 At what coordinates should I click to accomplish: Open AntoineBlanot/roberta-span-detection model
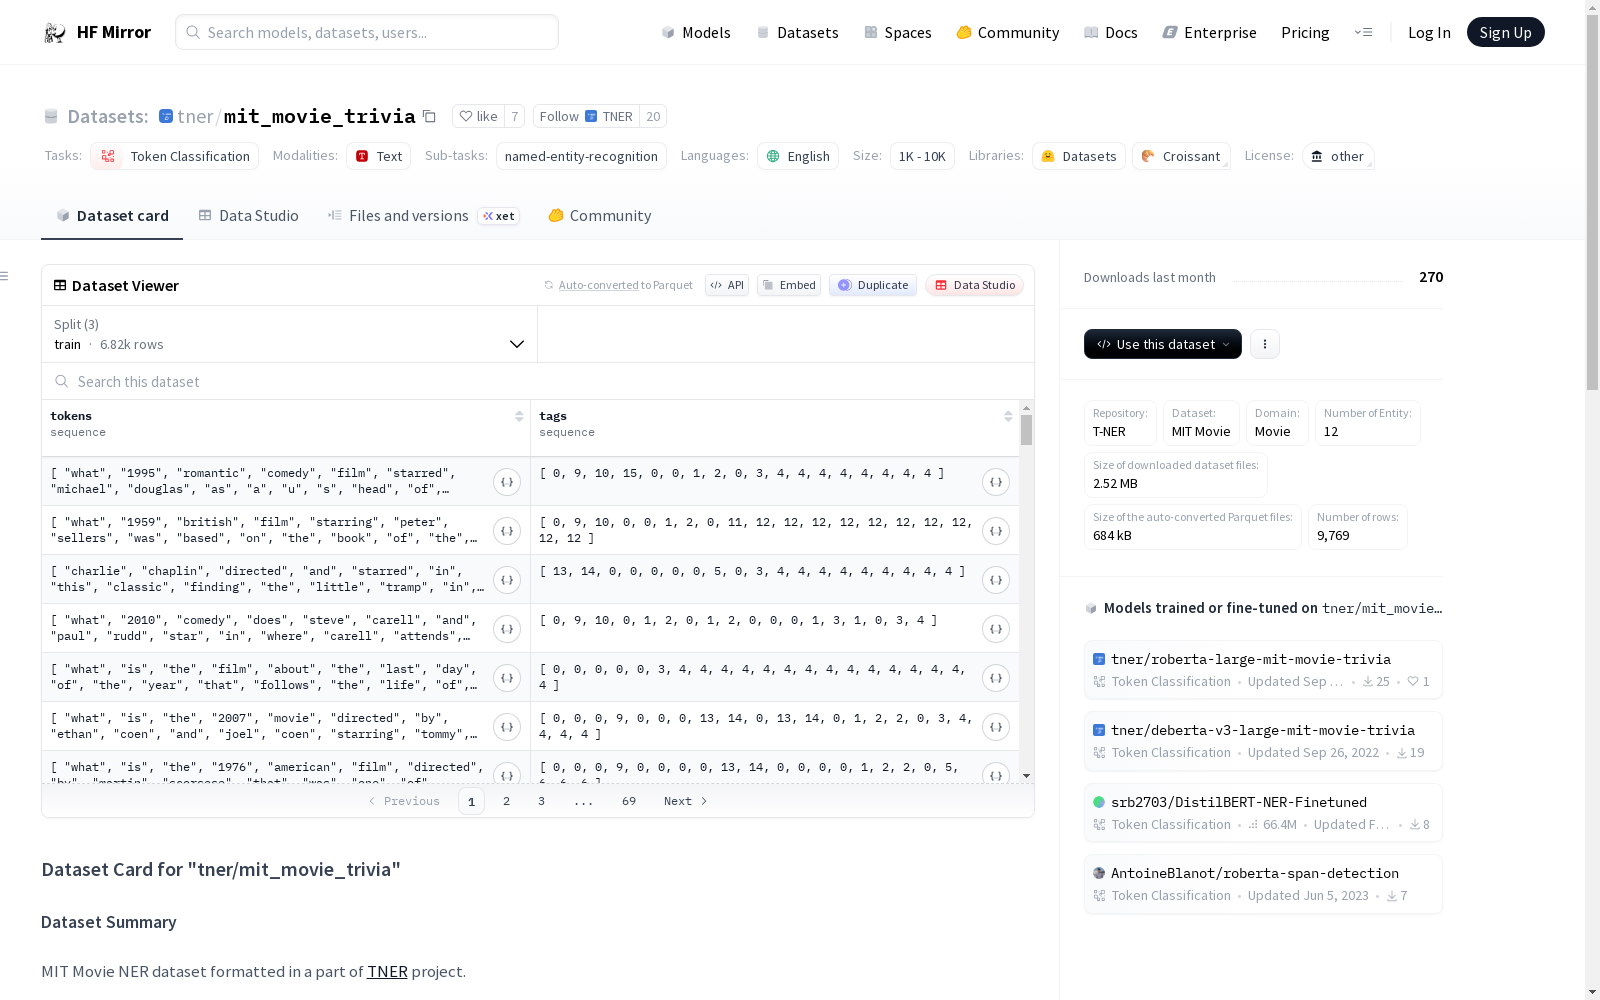1263,884
